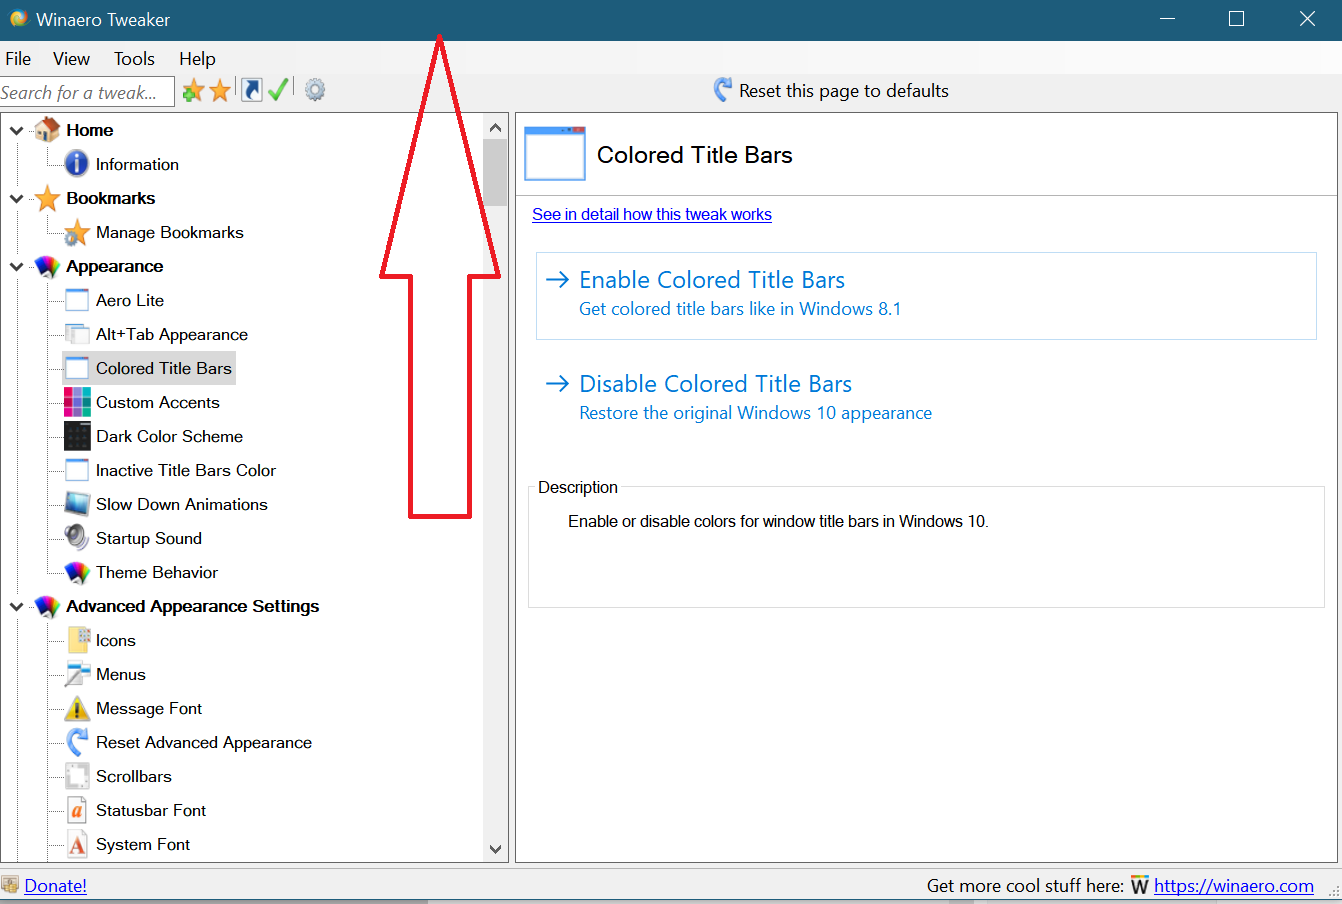Click the System Font letter A icon
The image size is (1342, 904).
tap(77, 844)
